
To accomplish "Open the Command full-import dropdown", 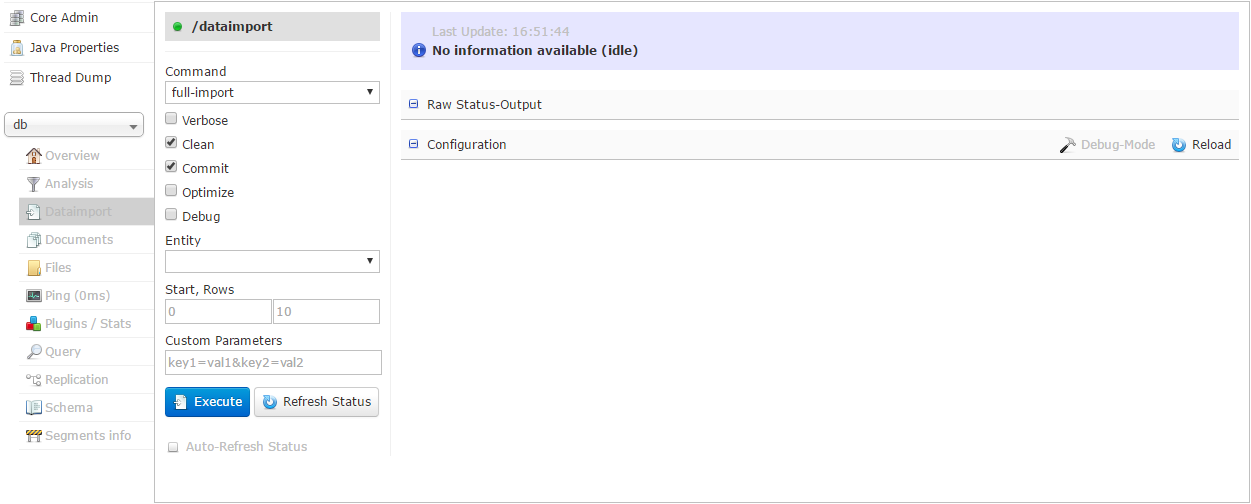I will [x=272, y=92].
